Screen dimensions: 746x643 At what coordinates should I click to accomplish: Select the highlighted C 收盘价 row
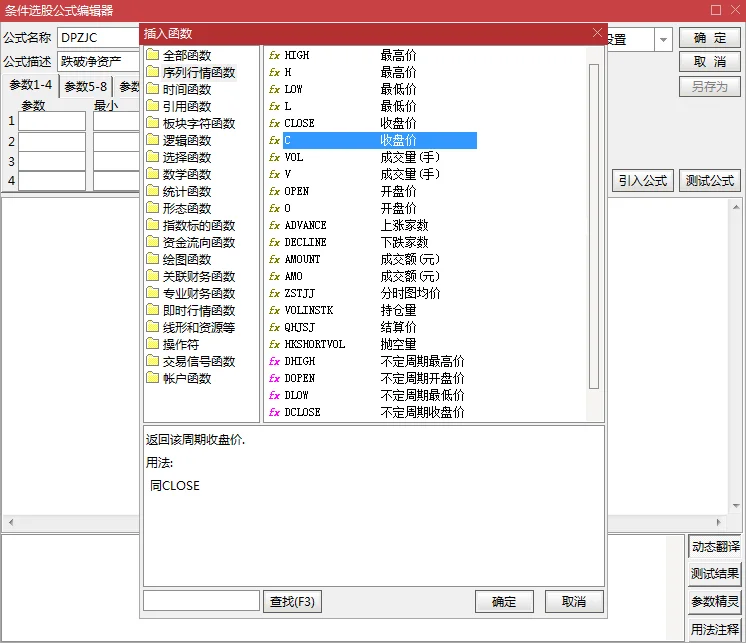pos(380,140)
